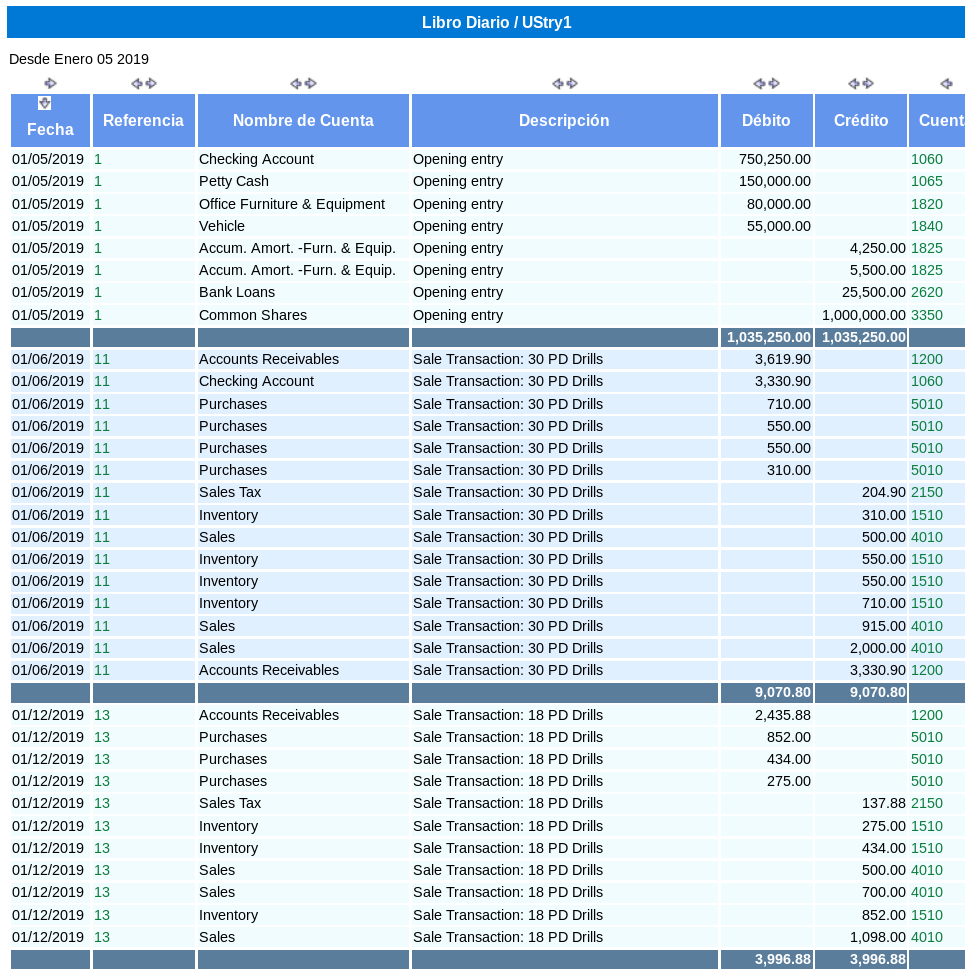
Task: Open account 5010 on the 710.00 debit row
Action: (x=927, y=404)
